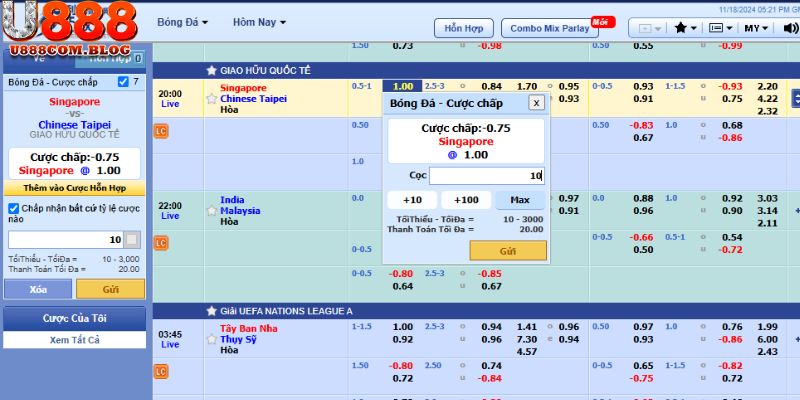Toggle Chấp nhận bất cứ tỷ lệ cược checkbox

(14, 208)
